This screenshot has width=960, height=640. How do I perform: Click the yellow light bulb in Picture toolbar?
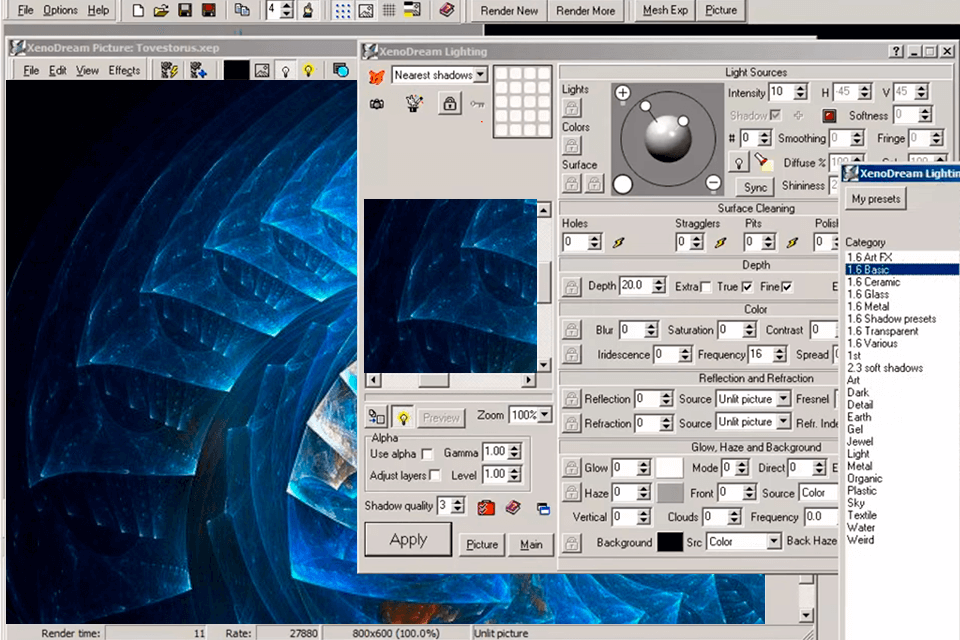(x=309, y=70)
